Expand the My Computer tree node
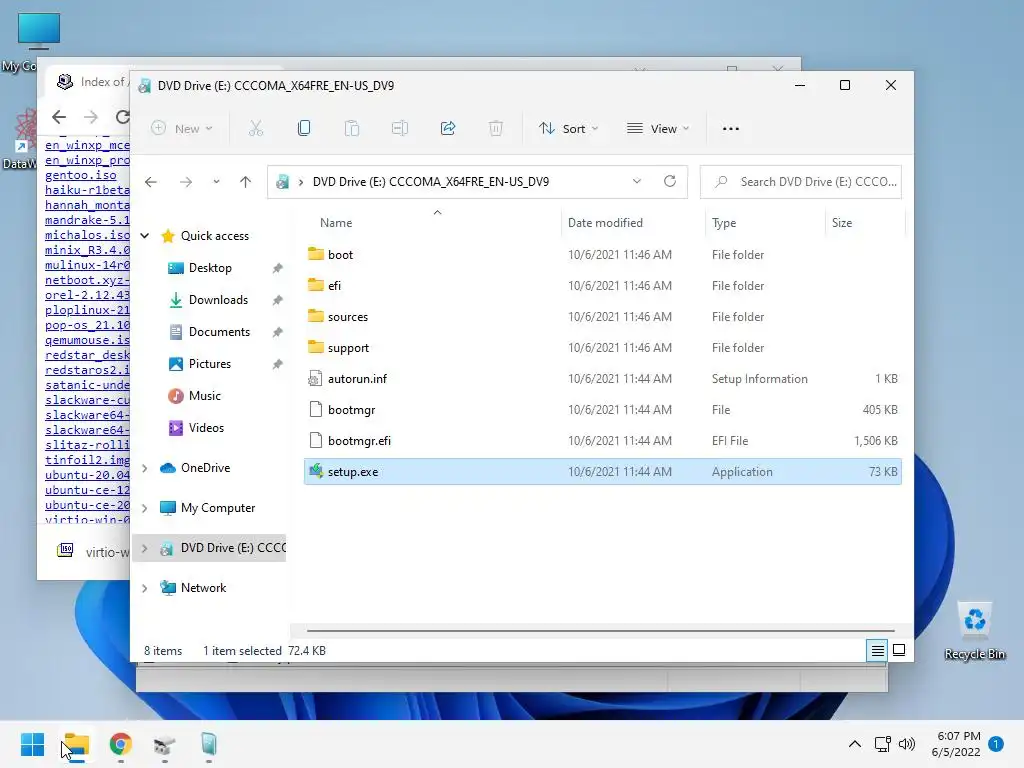The height and width of the screenshot is (768, 1024). [x=145, y=508]
